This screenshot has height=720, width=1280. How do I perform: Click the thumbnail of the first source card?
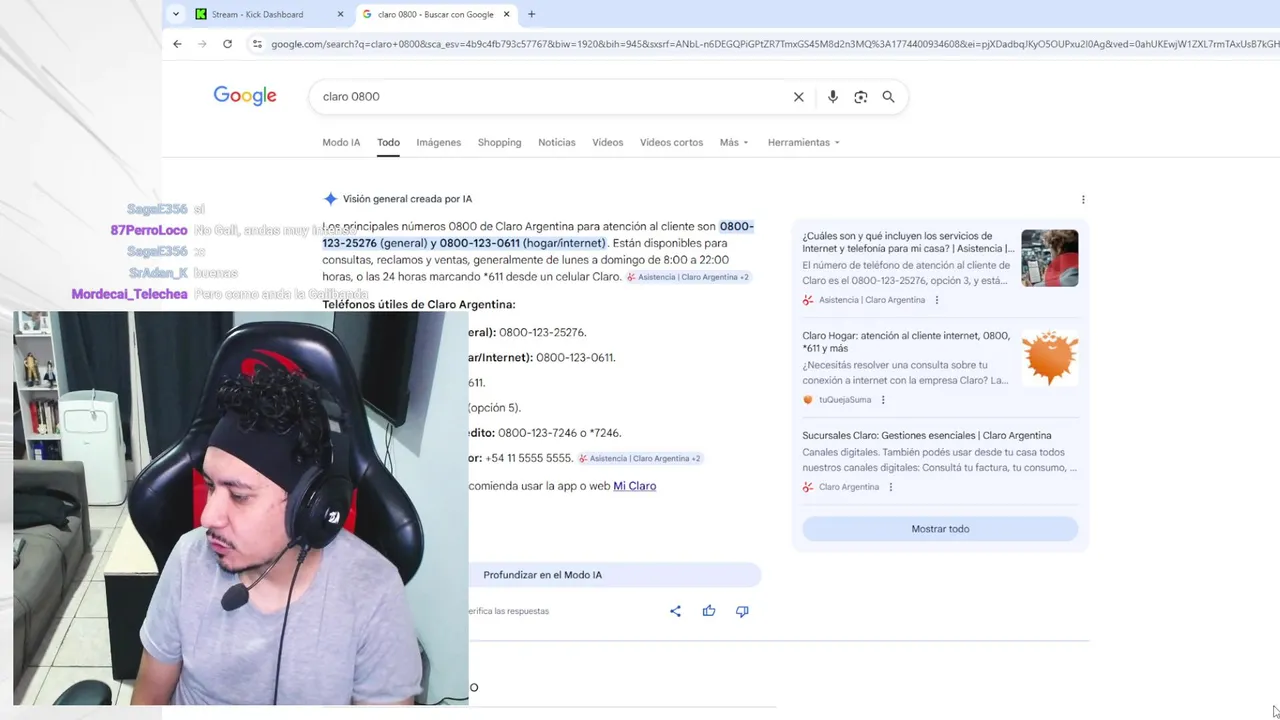click(x=1050, y=258)
